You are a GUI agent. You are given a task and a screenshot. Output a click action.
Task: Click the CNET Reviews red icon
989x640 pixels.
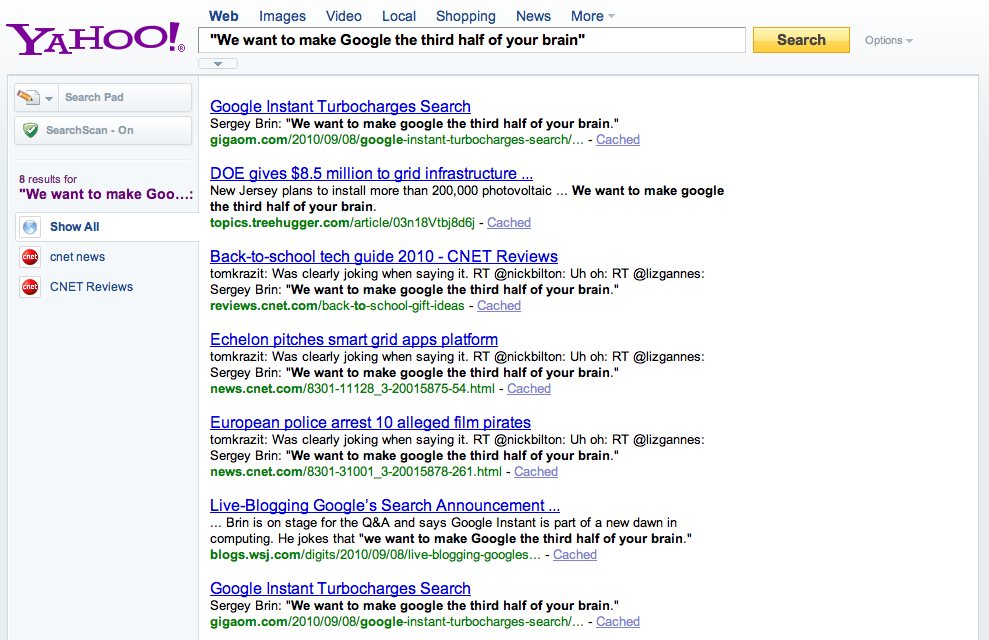pos(30,287)
